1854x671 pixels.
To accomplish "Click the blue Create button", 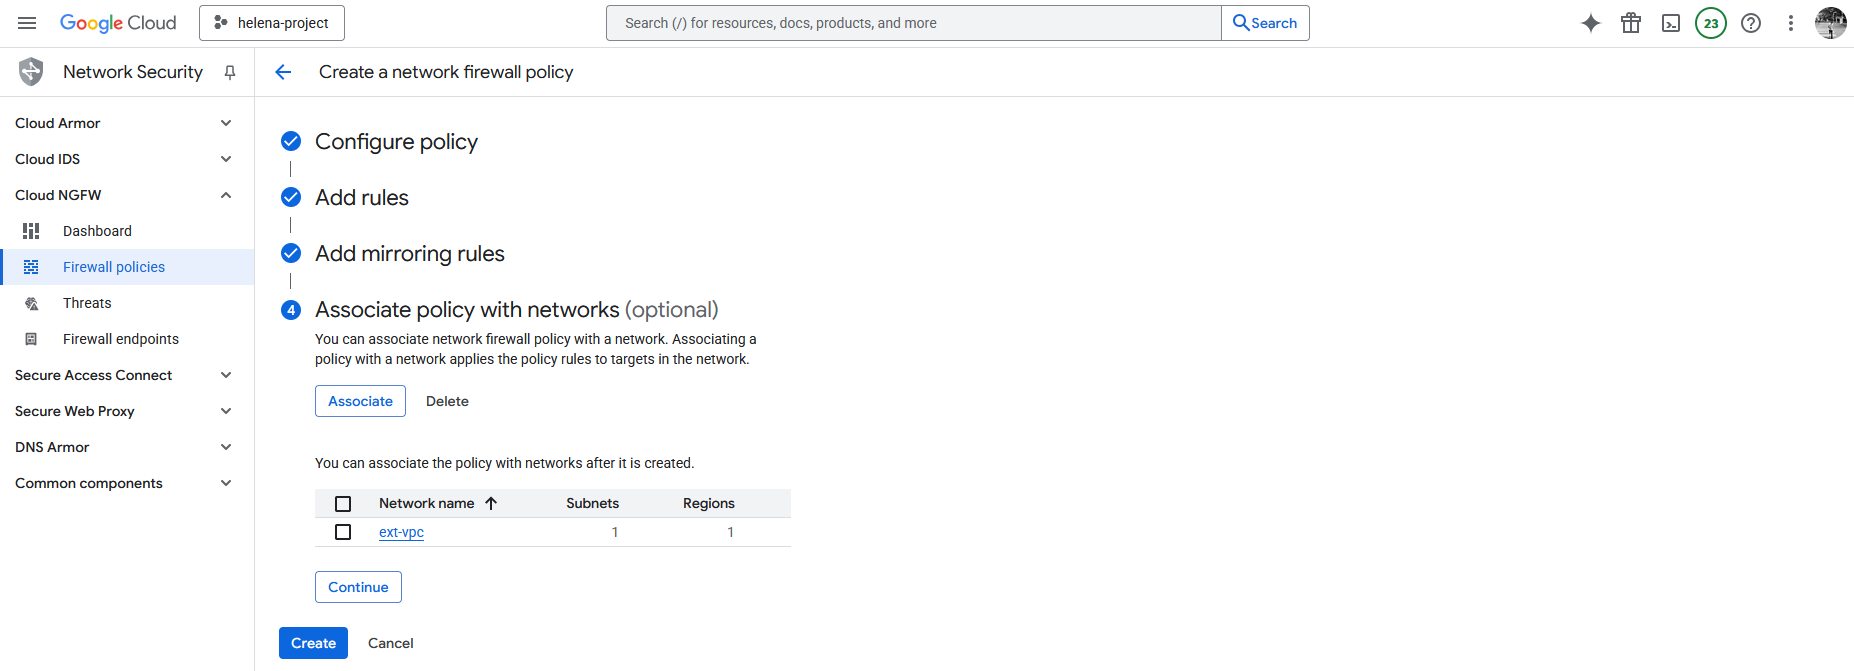I will coord(313,643).
